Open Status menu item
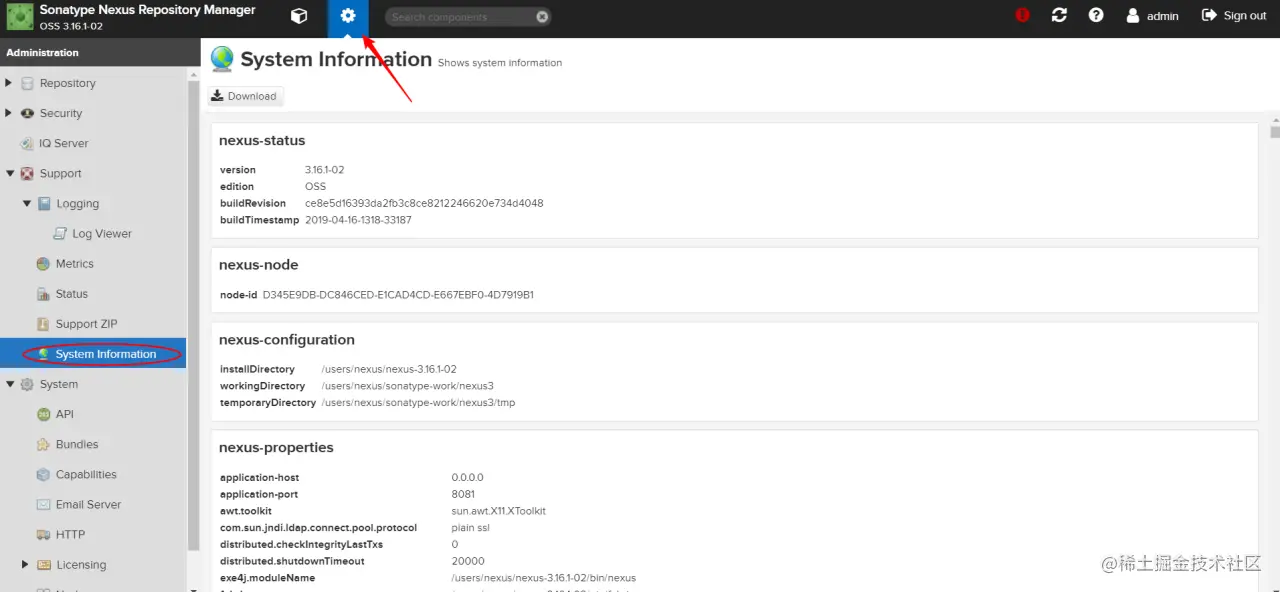The image size is (1280, 592). coord(72,294)
